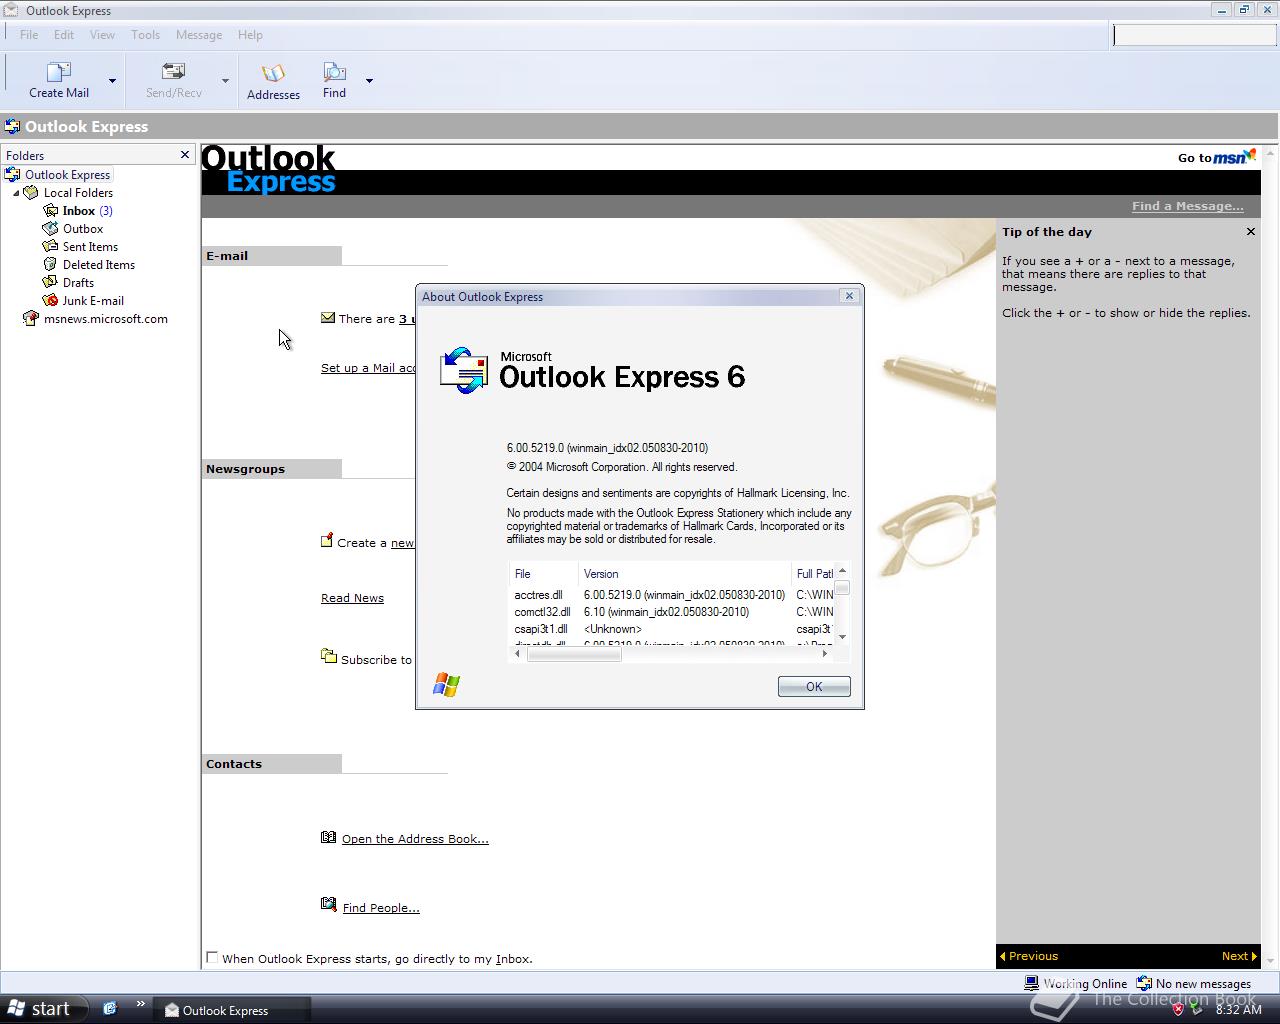Click the Subscribe to Newsgroups folder icon

329,656
